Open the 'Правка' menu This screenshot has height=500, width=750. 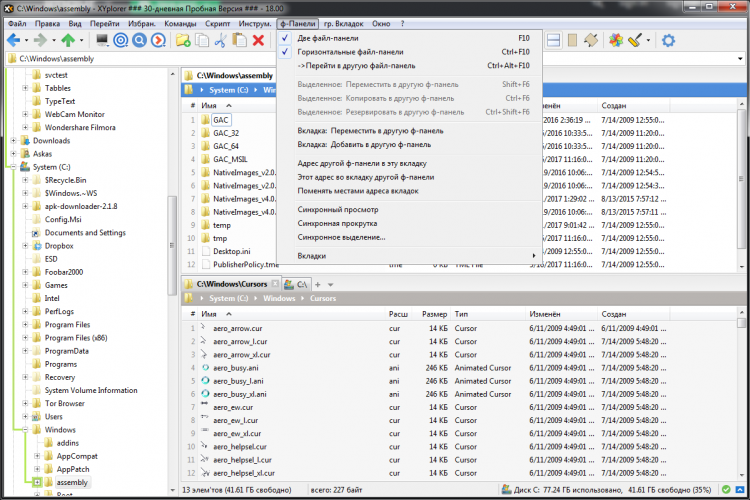[x=47, y=23]
